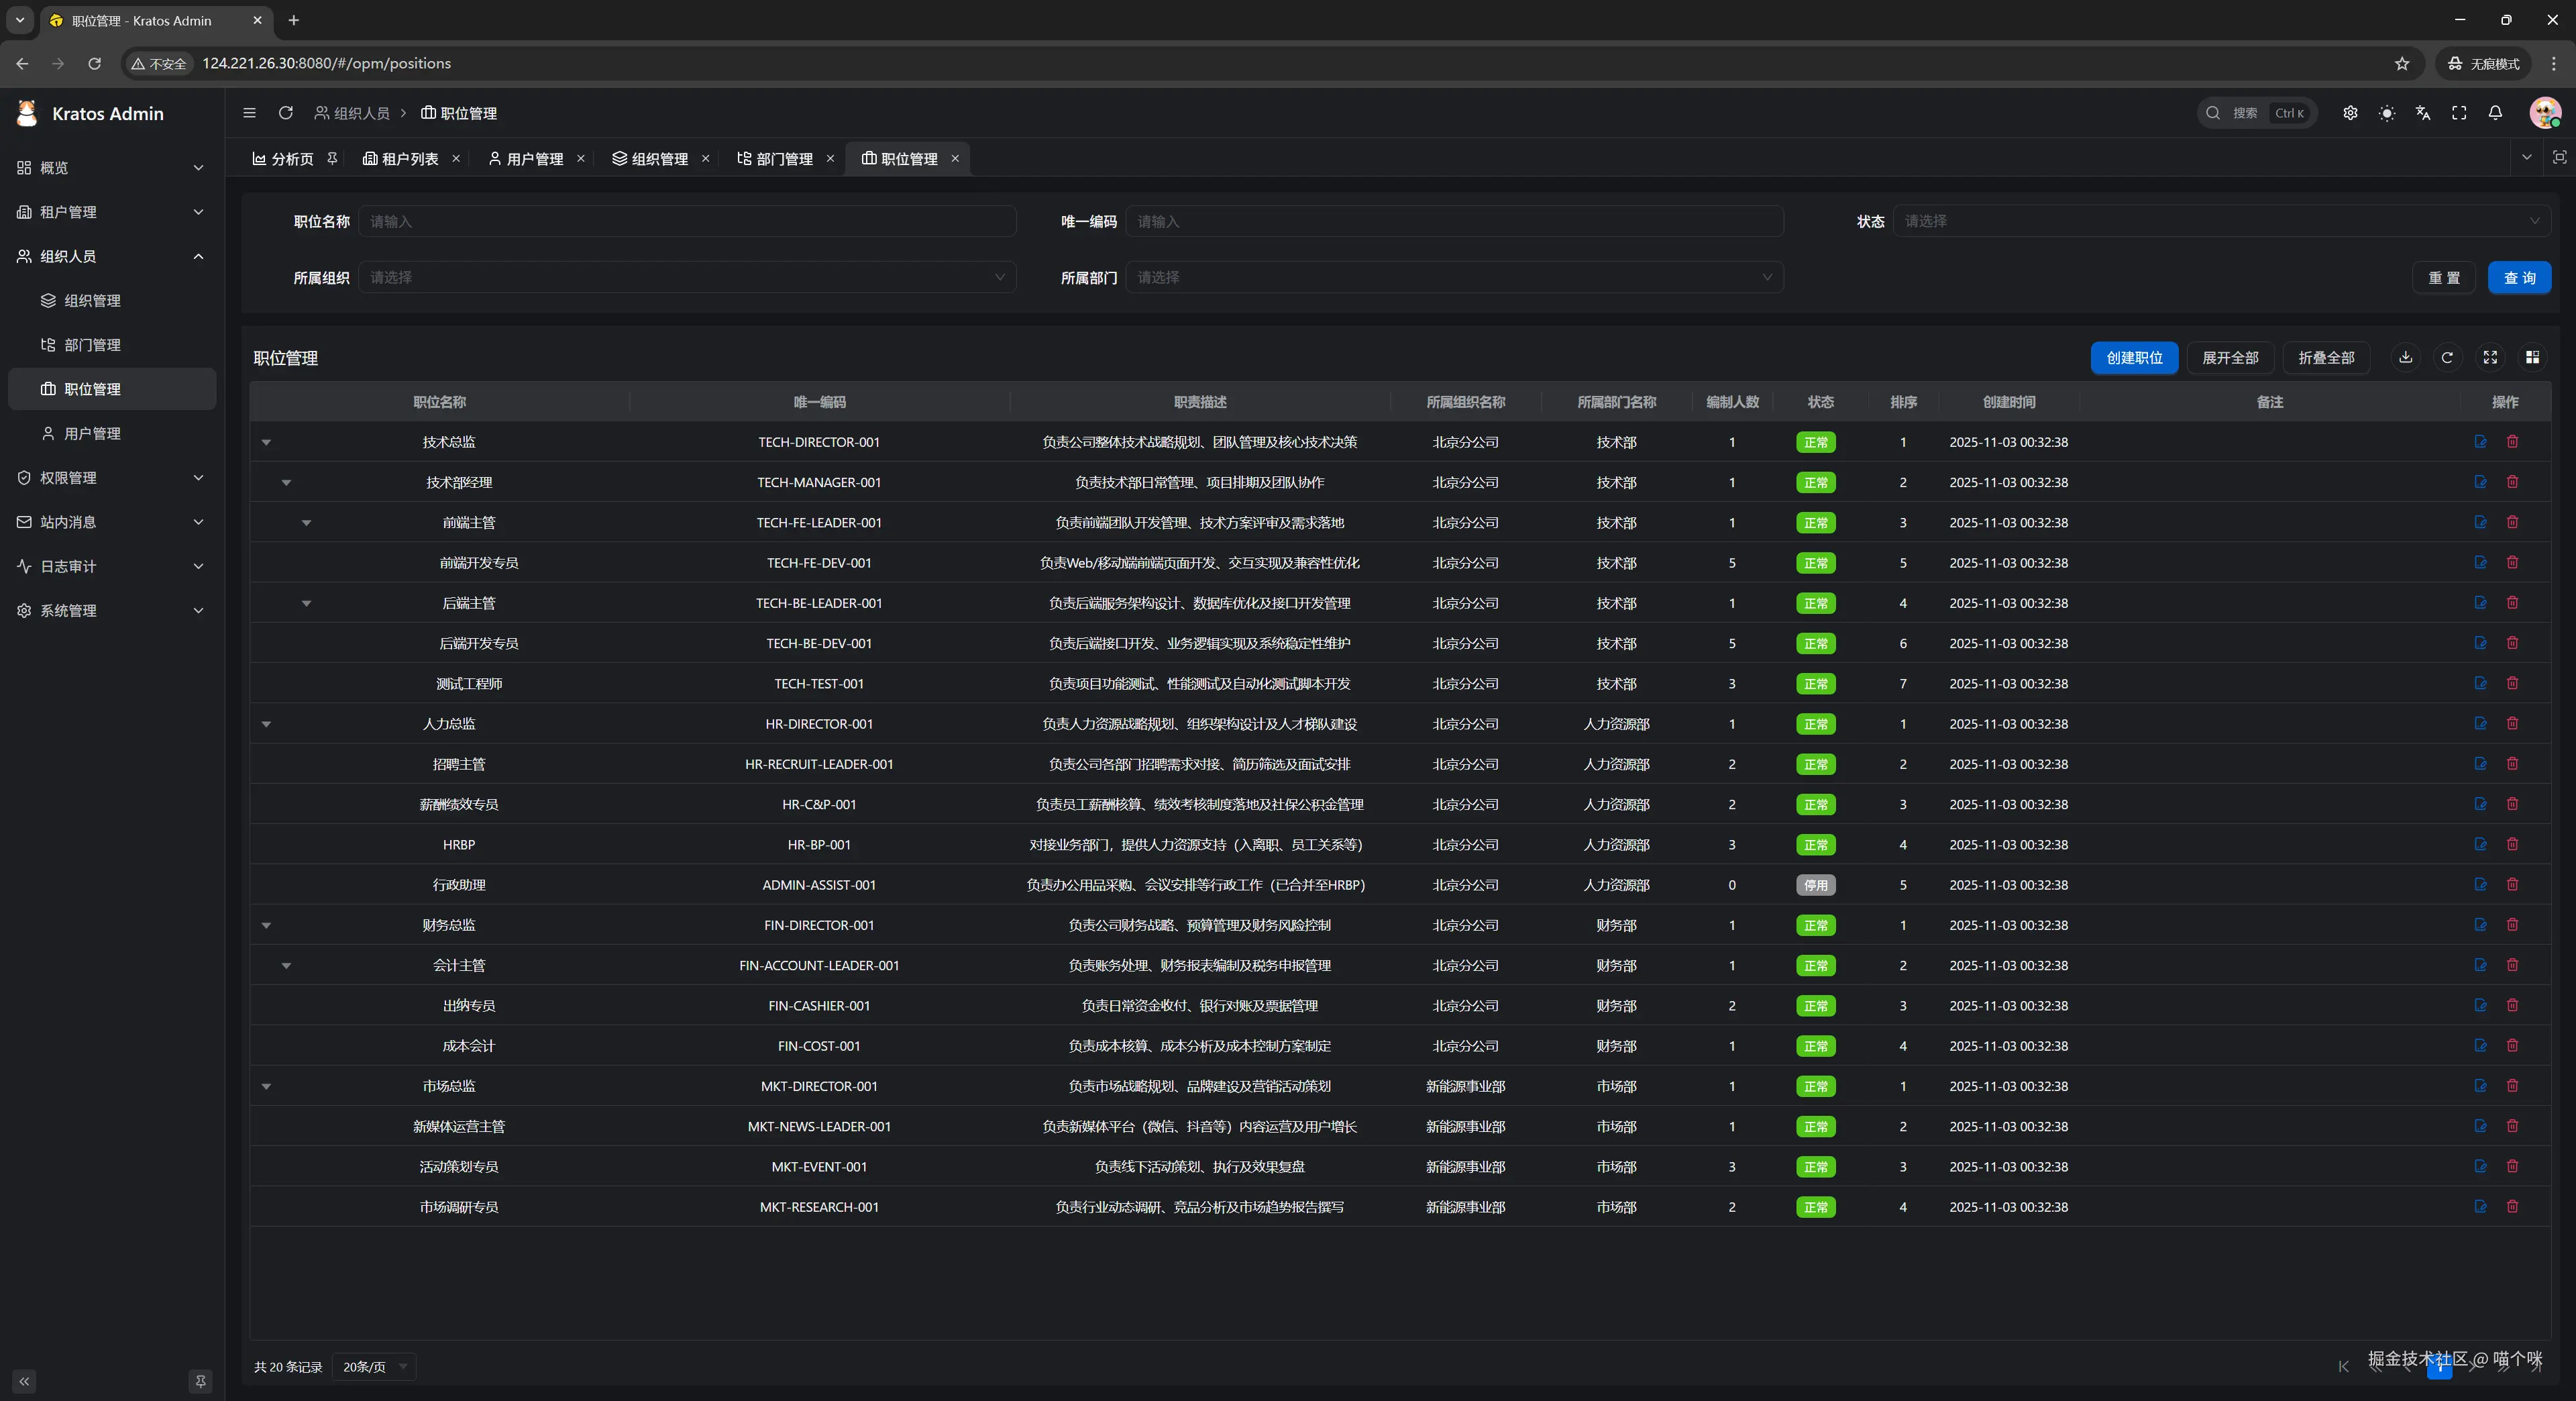This screenshot has height=1401, width=2576.
Task: Toggle the sidebar hamburger menu icon
Action: pyautogui.click(x=249, y=113)
